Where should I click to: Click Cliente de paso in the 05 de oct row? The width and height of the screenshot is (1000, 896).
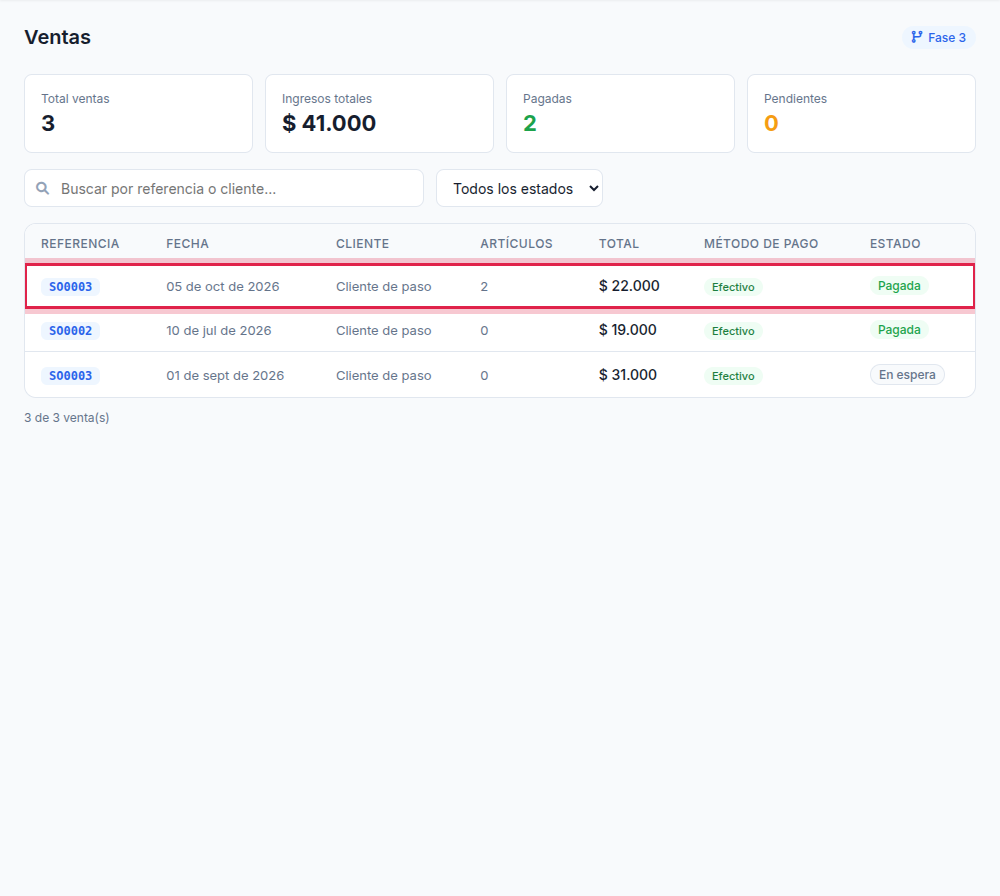click(383, 286)
